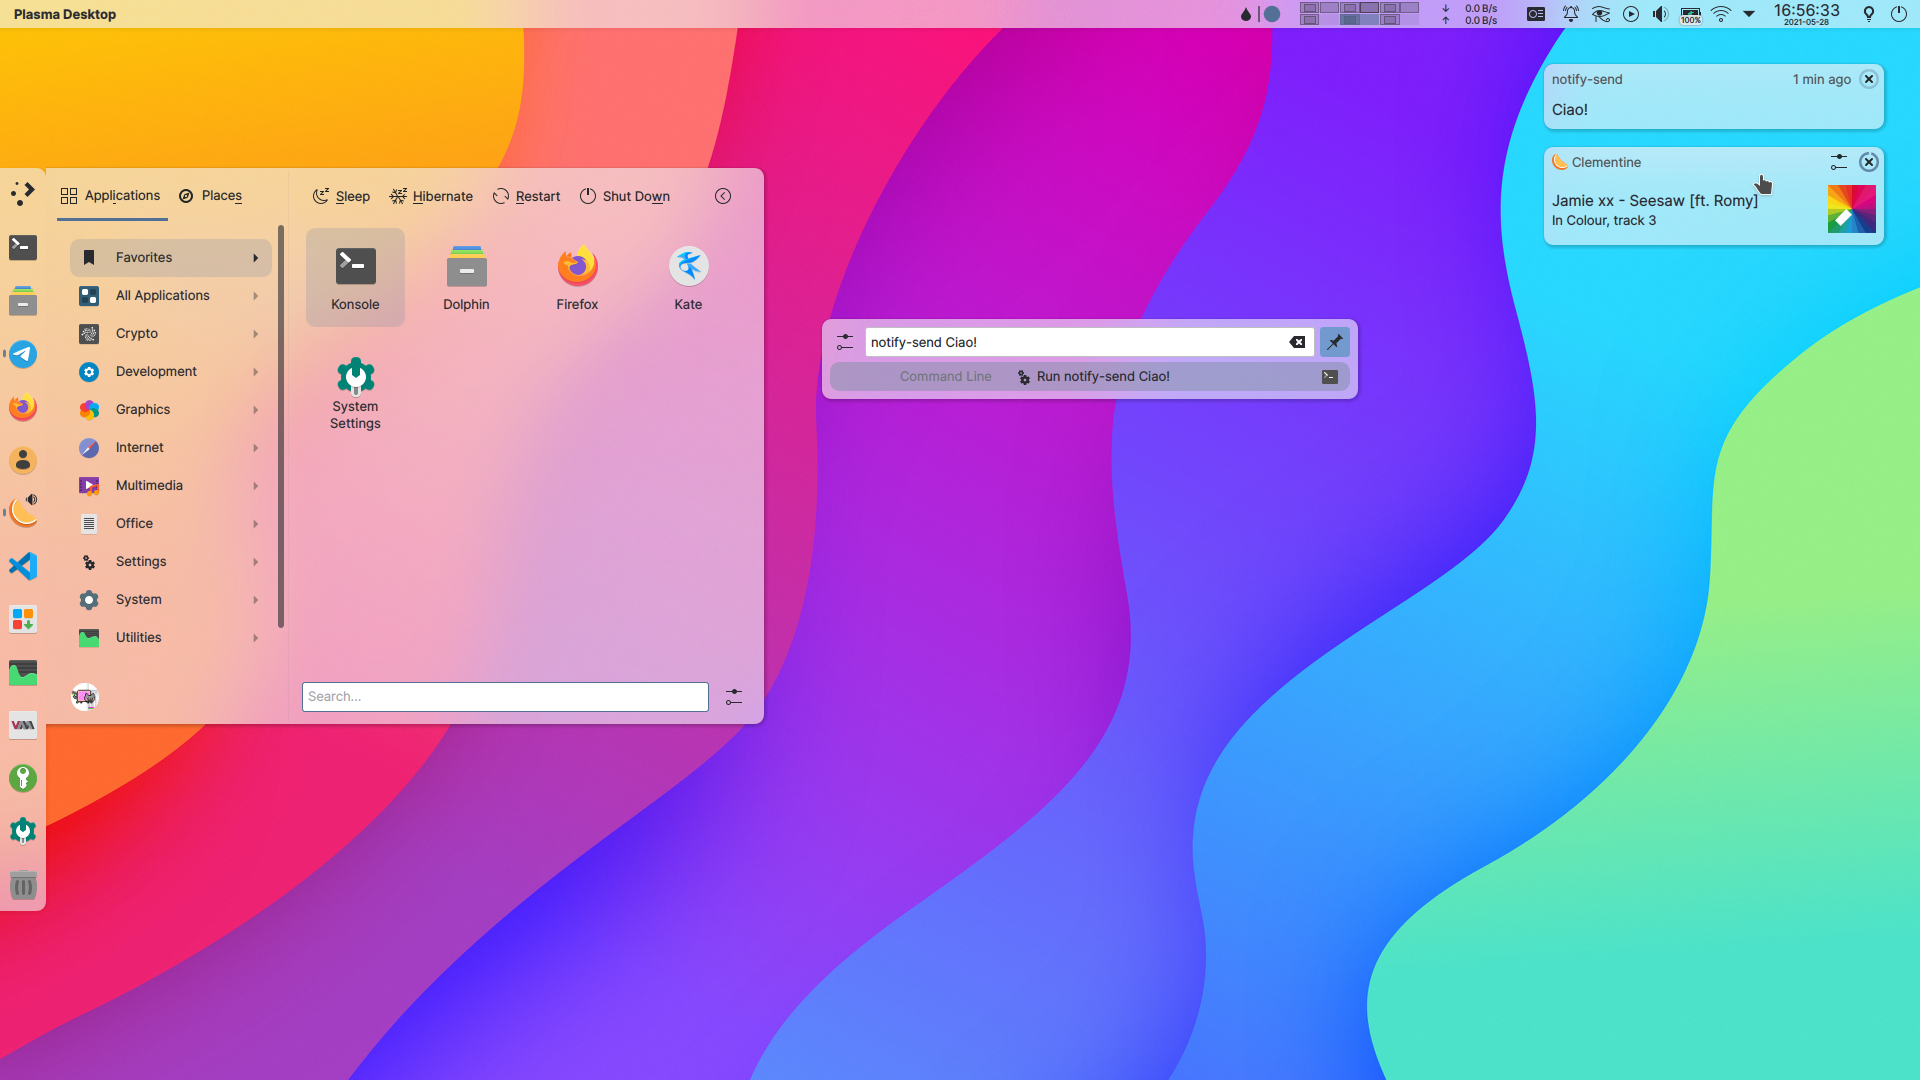
Task: Open trash icon in the dock
Action: (23, 885)
